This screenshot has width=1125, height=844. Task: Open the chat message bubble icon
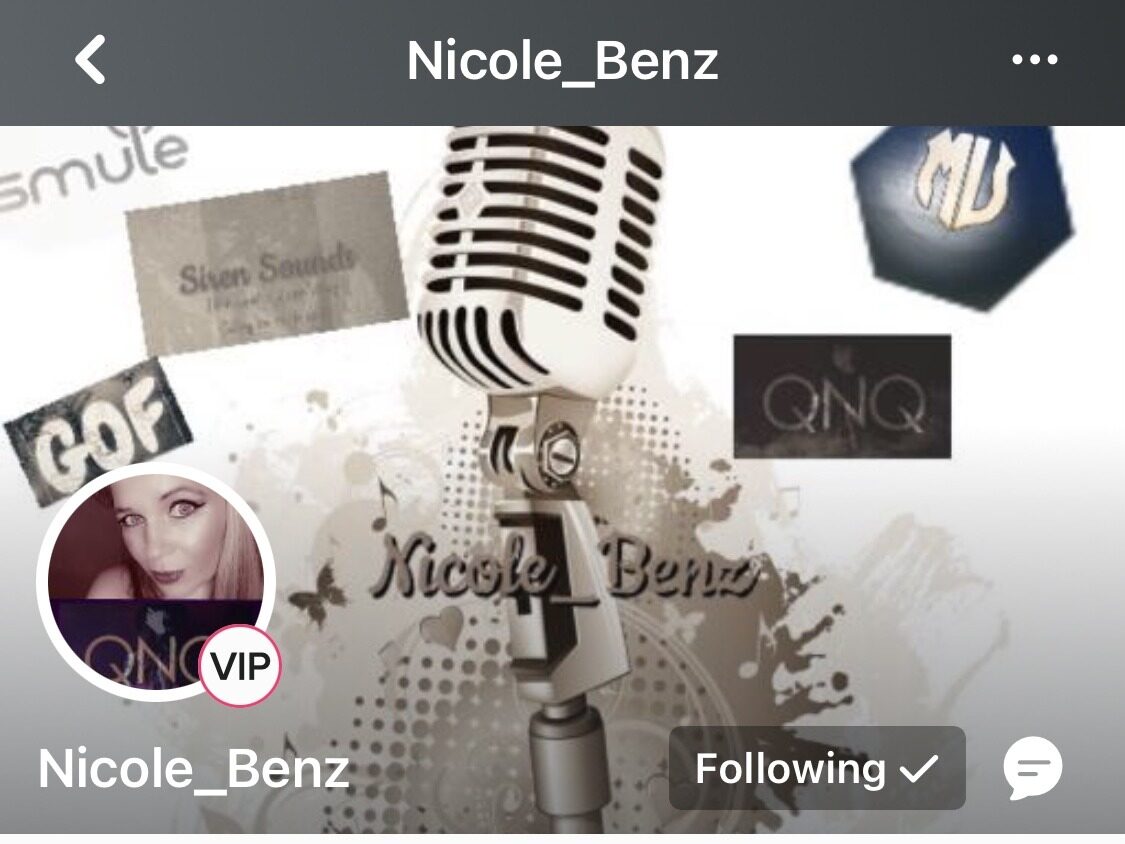[1032, 768]
